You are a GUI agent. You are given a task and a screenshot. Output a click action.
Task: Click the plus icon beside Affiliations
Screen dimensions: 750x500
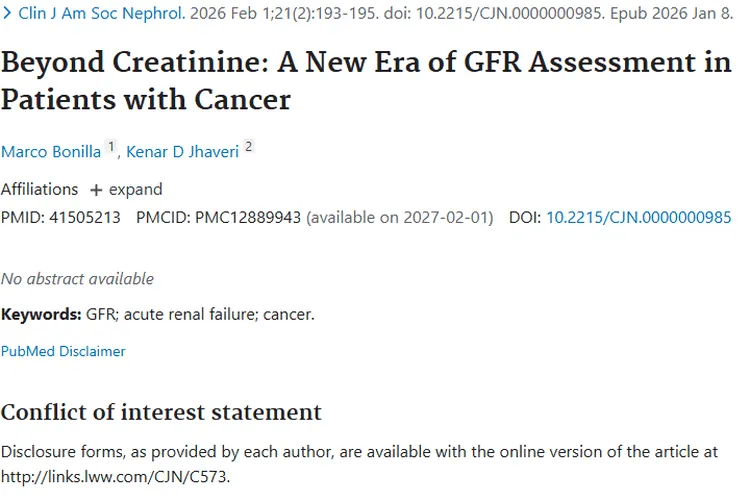tap(96, 190)
